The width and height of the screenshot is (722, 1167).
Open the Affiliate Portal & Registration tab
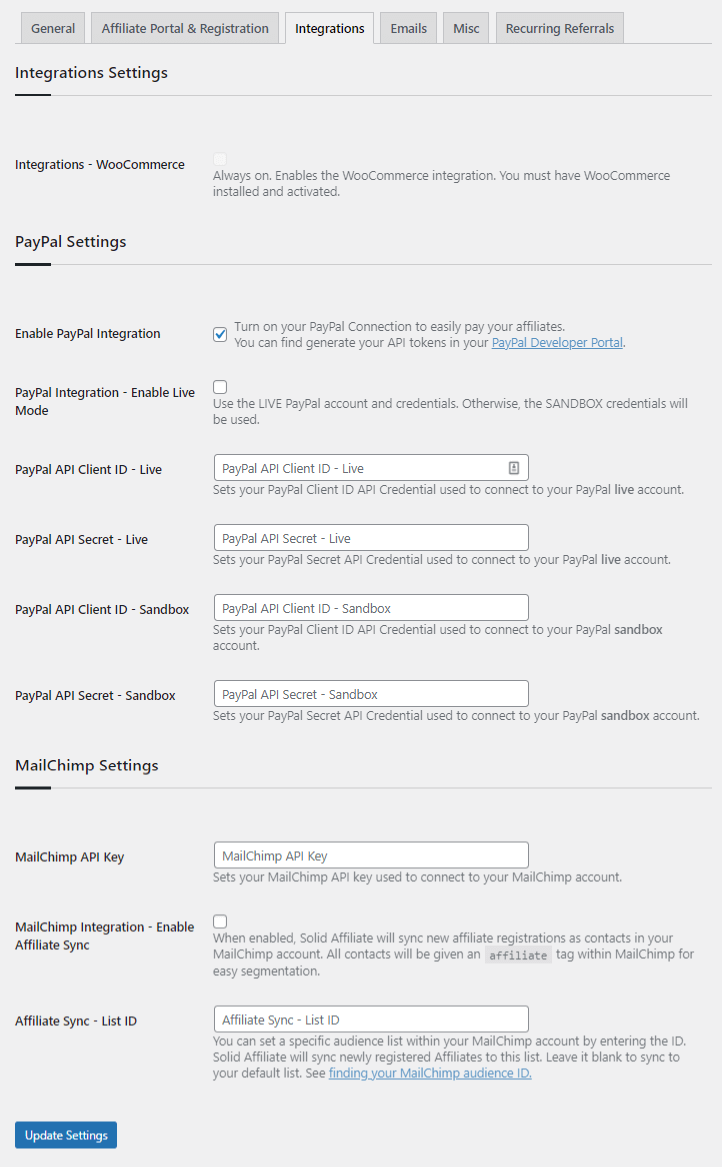point(184,27)
